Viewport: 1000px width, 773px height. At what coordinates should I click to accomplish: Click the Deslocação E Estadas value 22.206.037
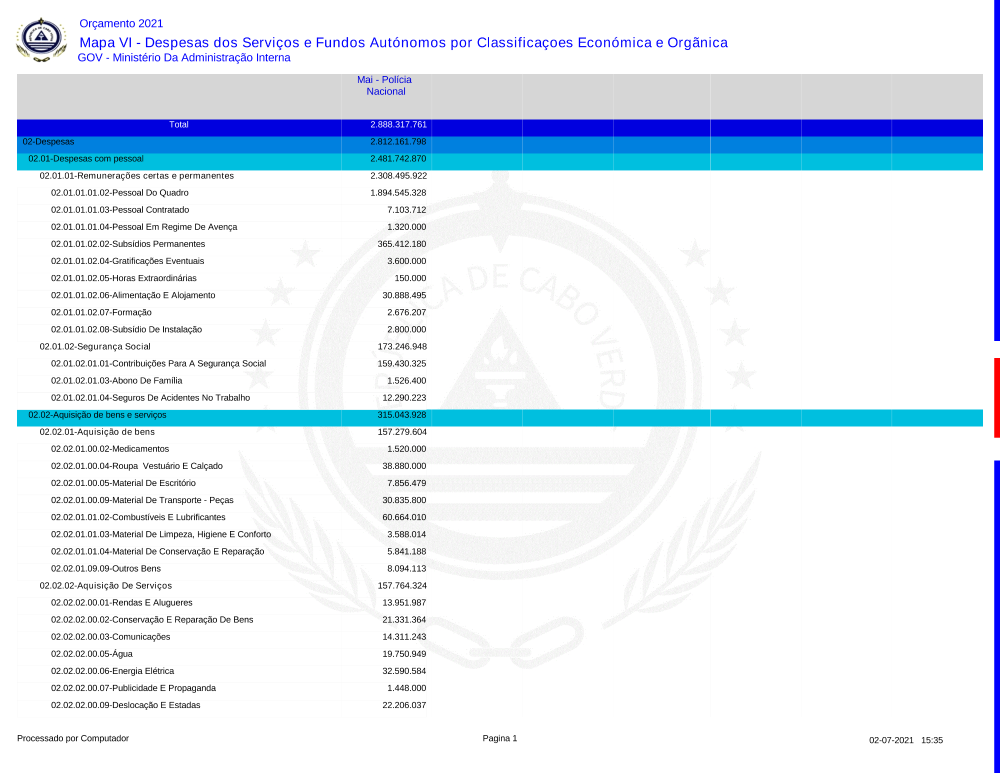point(404,705)
